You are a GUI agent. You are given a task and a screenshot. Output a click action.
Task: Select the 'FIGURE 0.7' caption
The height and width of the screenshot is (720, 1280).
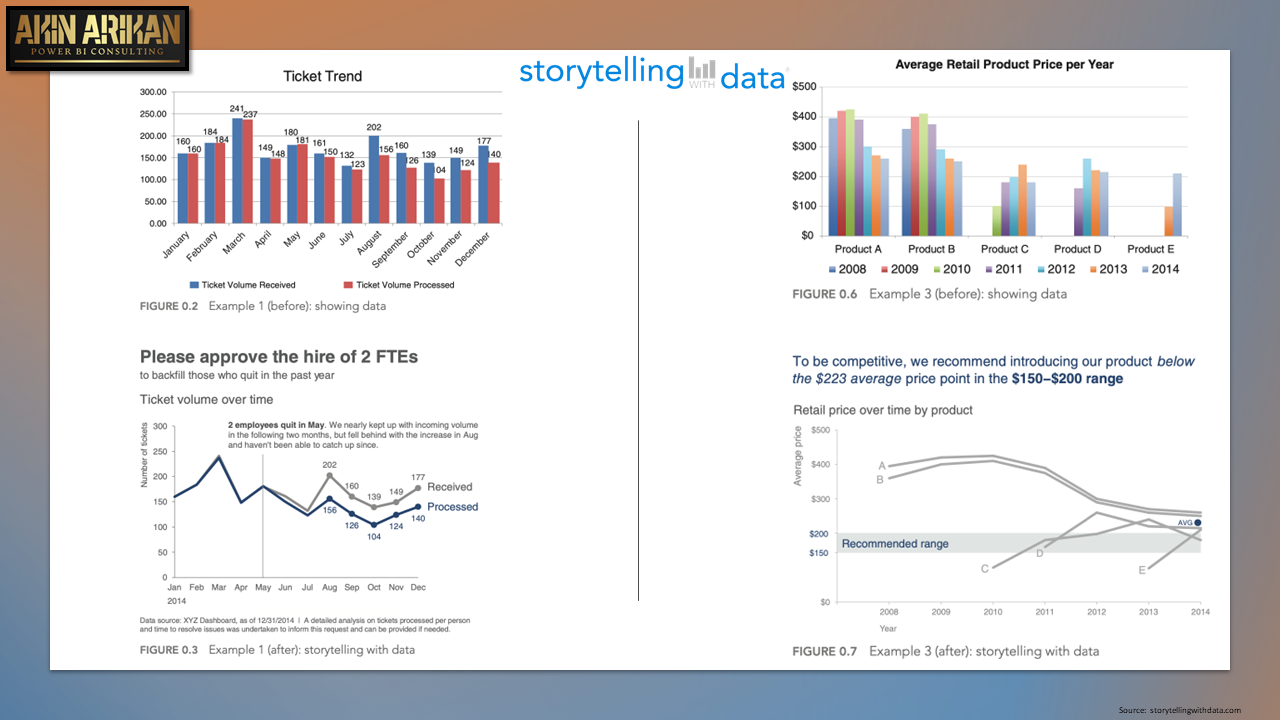click(946, 651)
